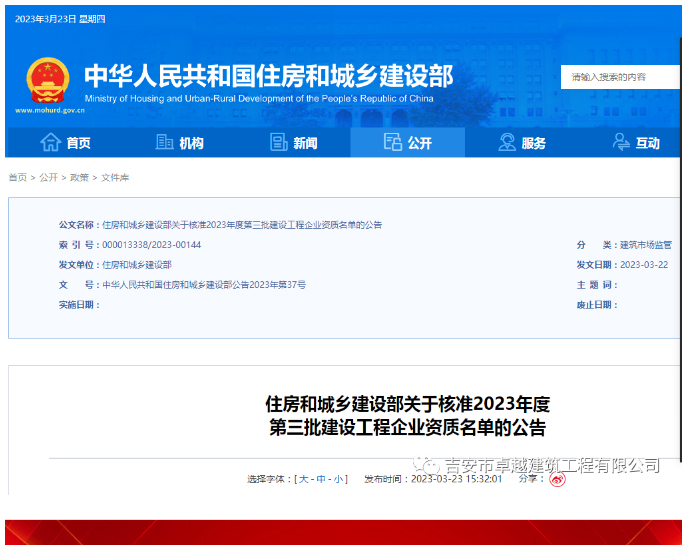Click the 公文名称 announcement title line
Image resolution: width=686 pixels, height=545 pixels.
242,225
